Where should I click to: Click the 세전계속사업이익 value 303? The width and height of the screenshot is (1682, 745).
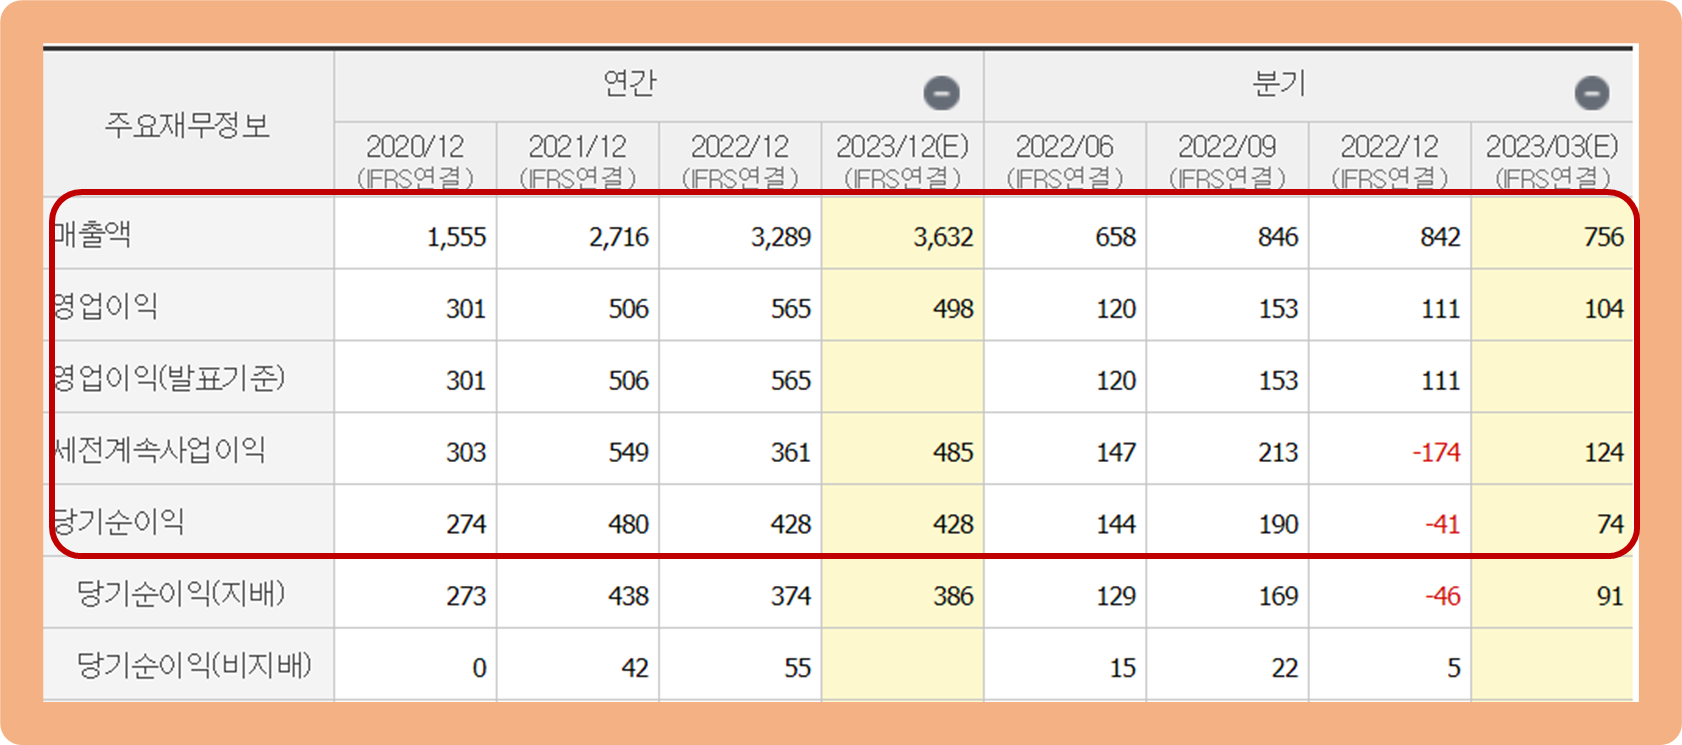coord(466,454)
